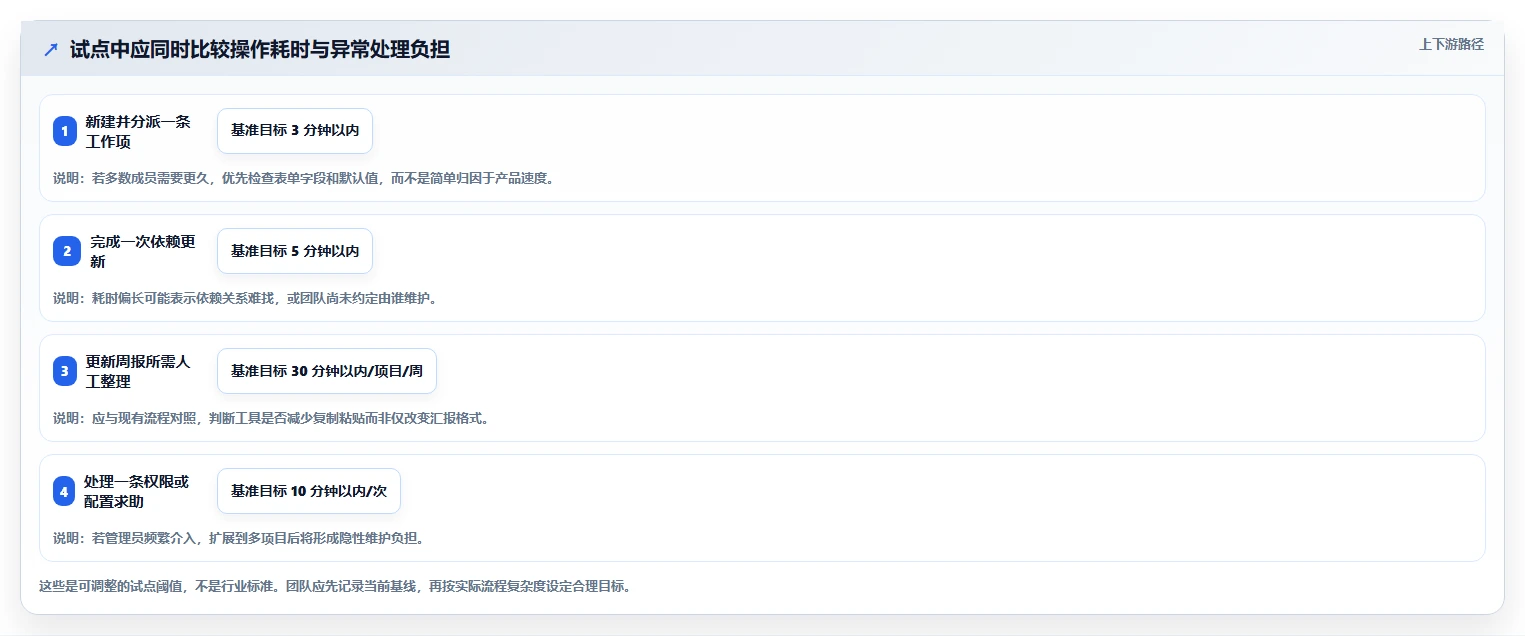Click the note about 表单字段和默认值
The width and height of the screenshot is (1525, 636).
click(303, 178)
